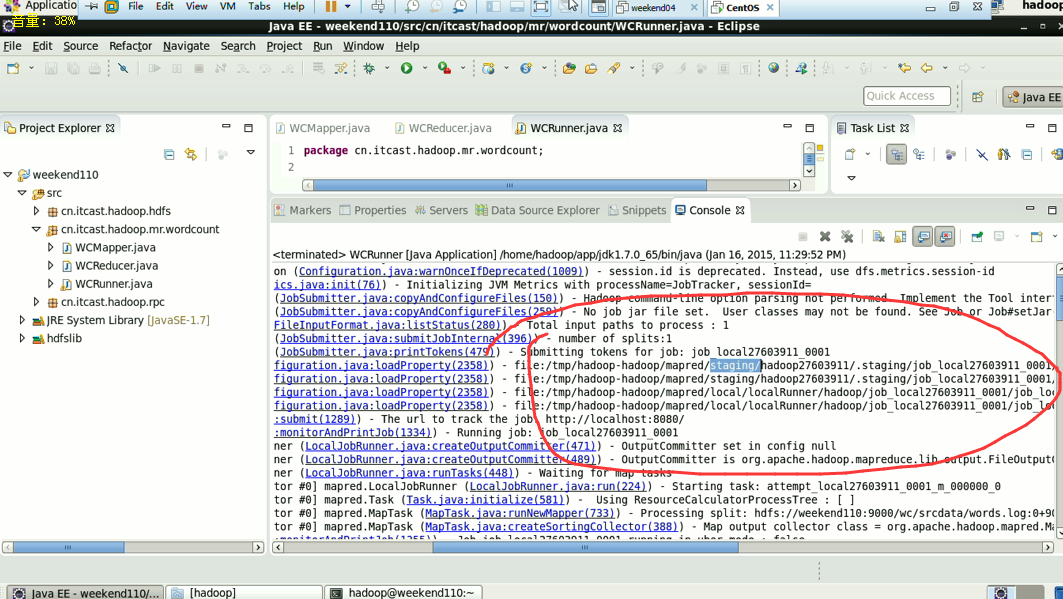Open Debug button dropdown arrow
Viewport: 1063px width, 599px height.
pos(387,68)
